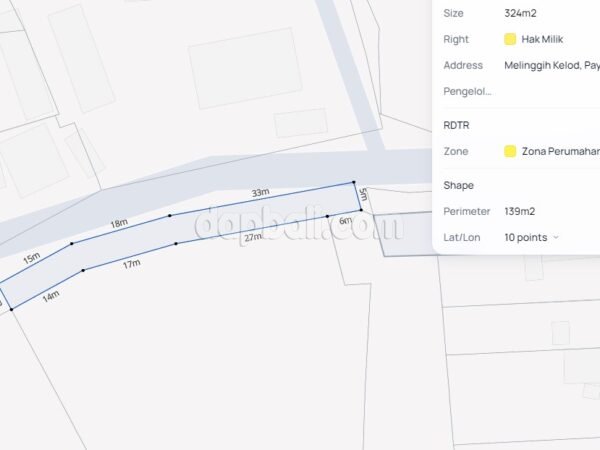Select the 14m edge label
600x450 pixels.
pos(49,296)
